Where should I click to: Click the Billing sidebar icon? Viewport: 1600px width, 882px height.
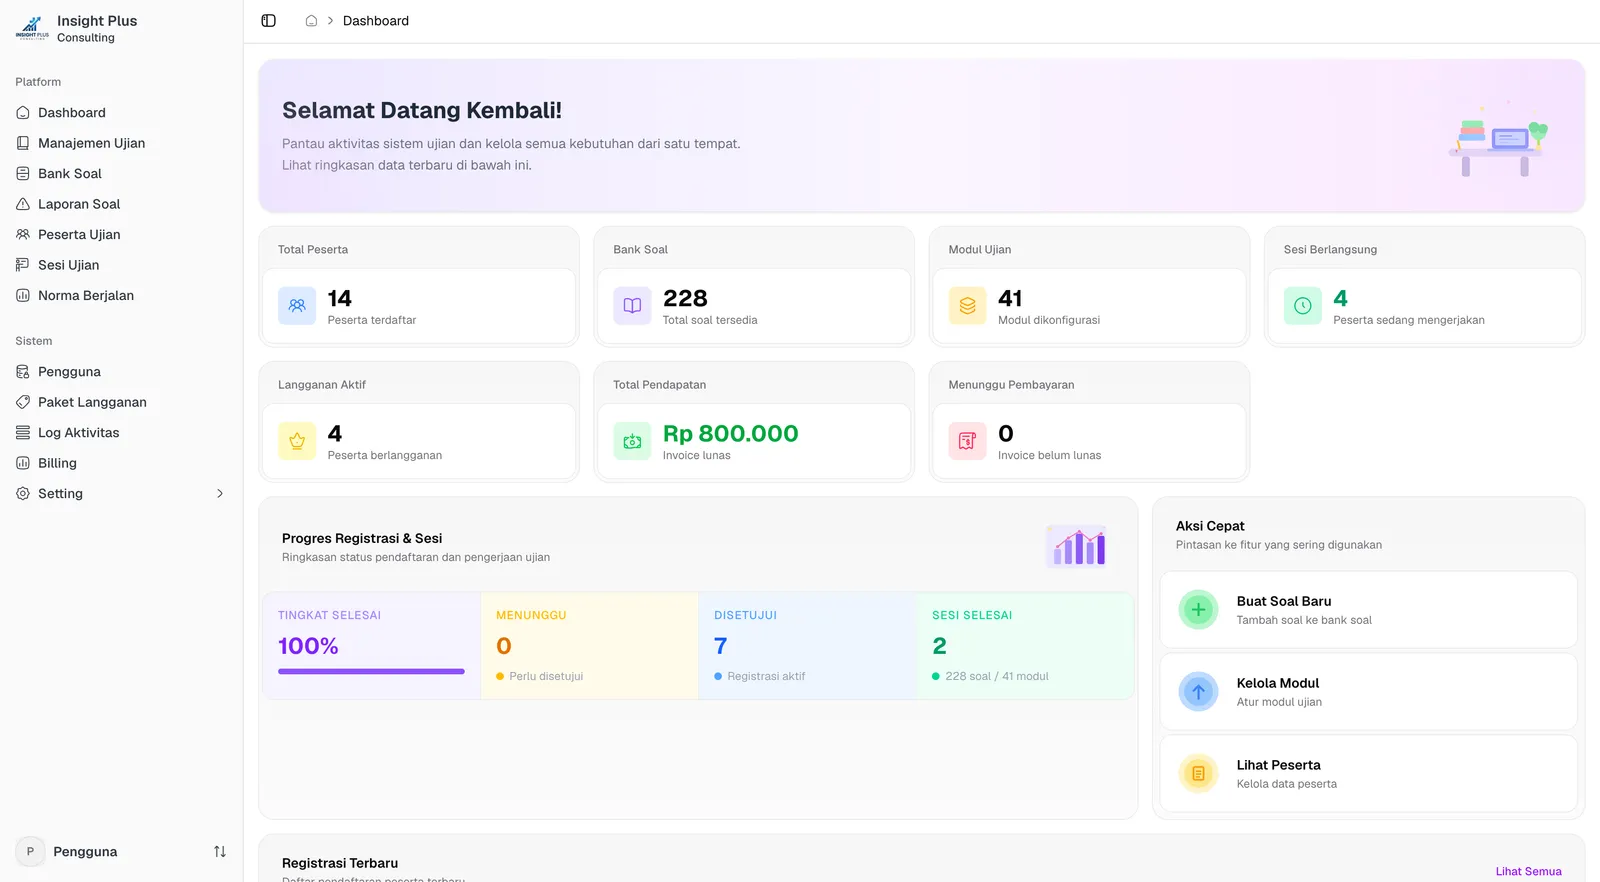(23, 463)
